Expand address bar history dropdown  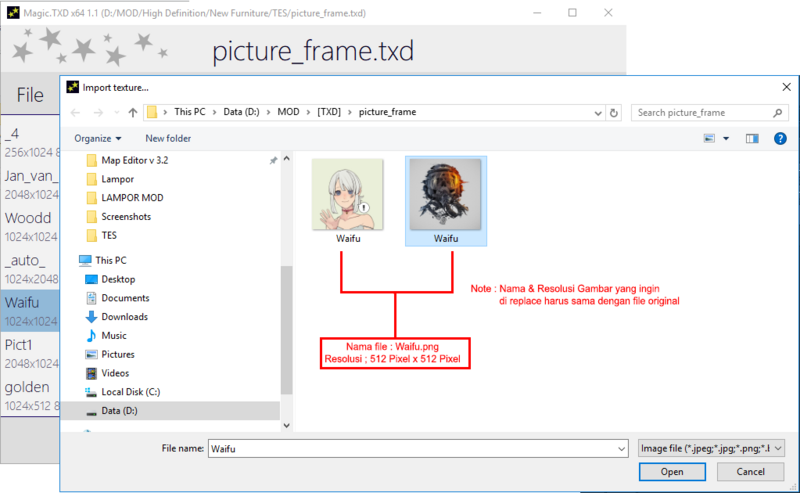[598, 113]
